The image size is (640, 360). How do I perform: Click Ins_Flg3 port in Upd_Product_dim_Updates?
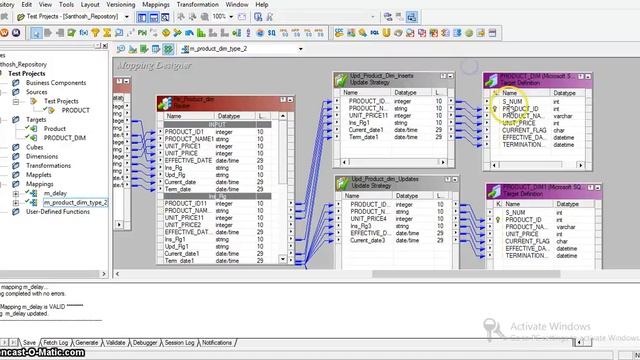(360, 226)
